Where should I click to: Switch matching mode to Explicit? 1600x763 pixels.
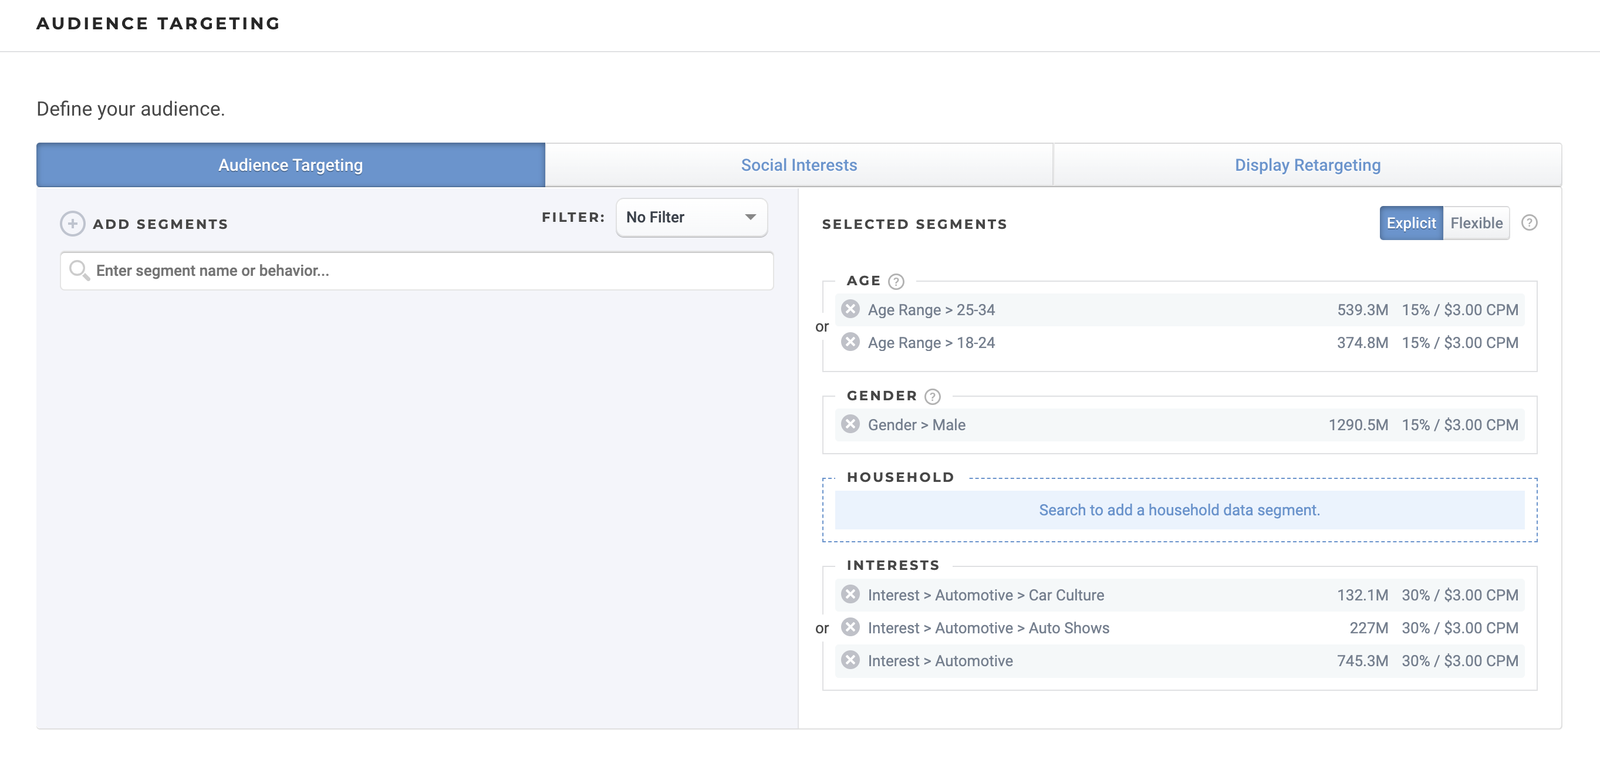click(x=1410, y=223)
